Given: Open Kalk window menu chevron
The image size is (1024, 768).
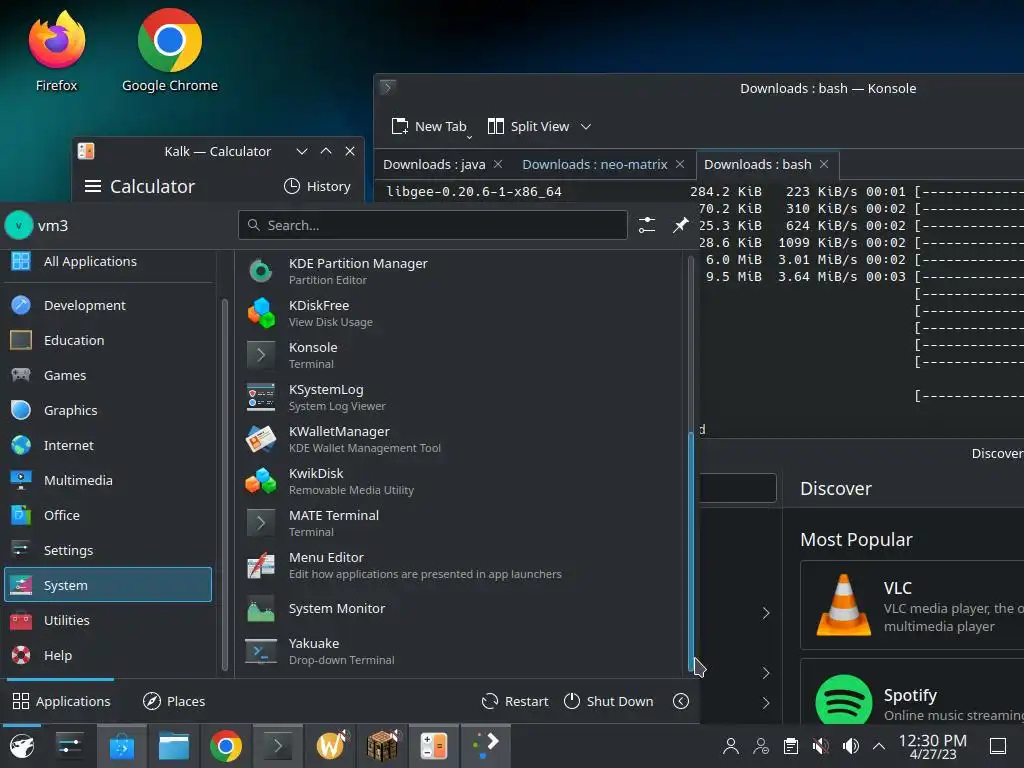Looking at the screenshot, I should coord(302,152).
